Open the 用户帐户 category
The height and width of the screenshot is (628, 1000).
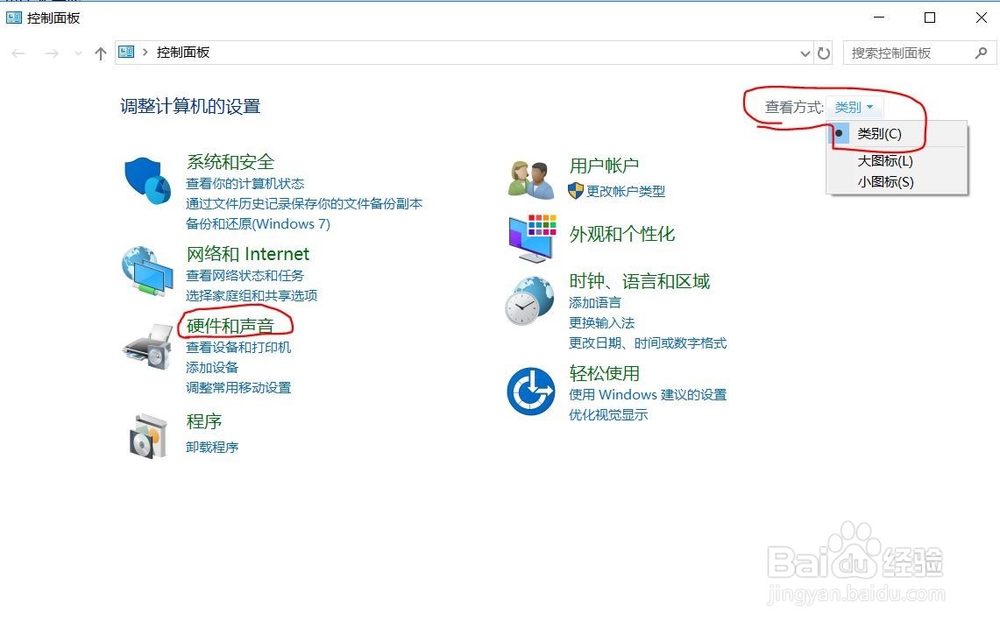(604, 166)
